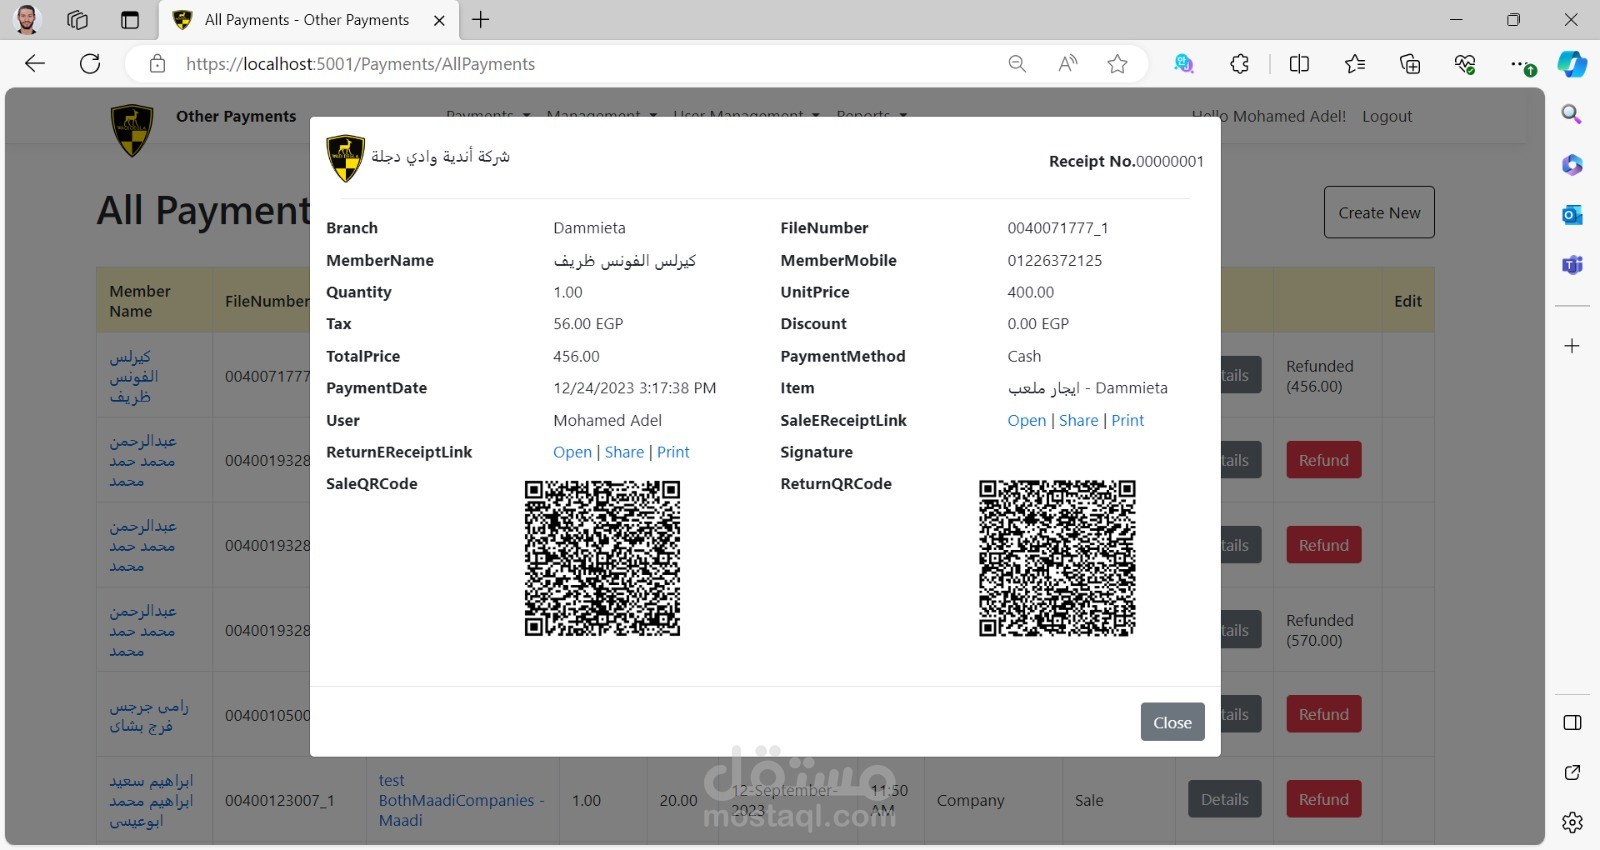Click the Logout link
The width and height of the screenshot is (1600, 850).
point(1387,116)
